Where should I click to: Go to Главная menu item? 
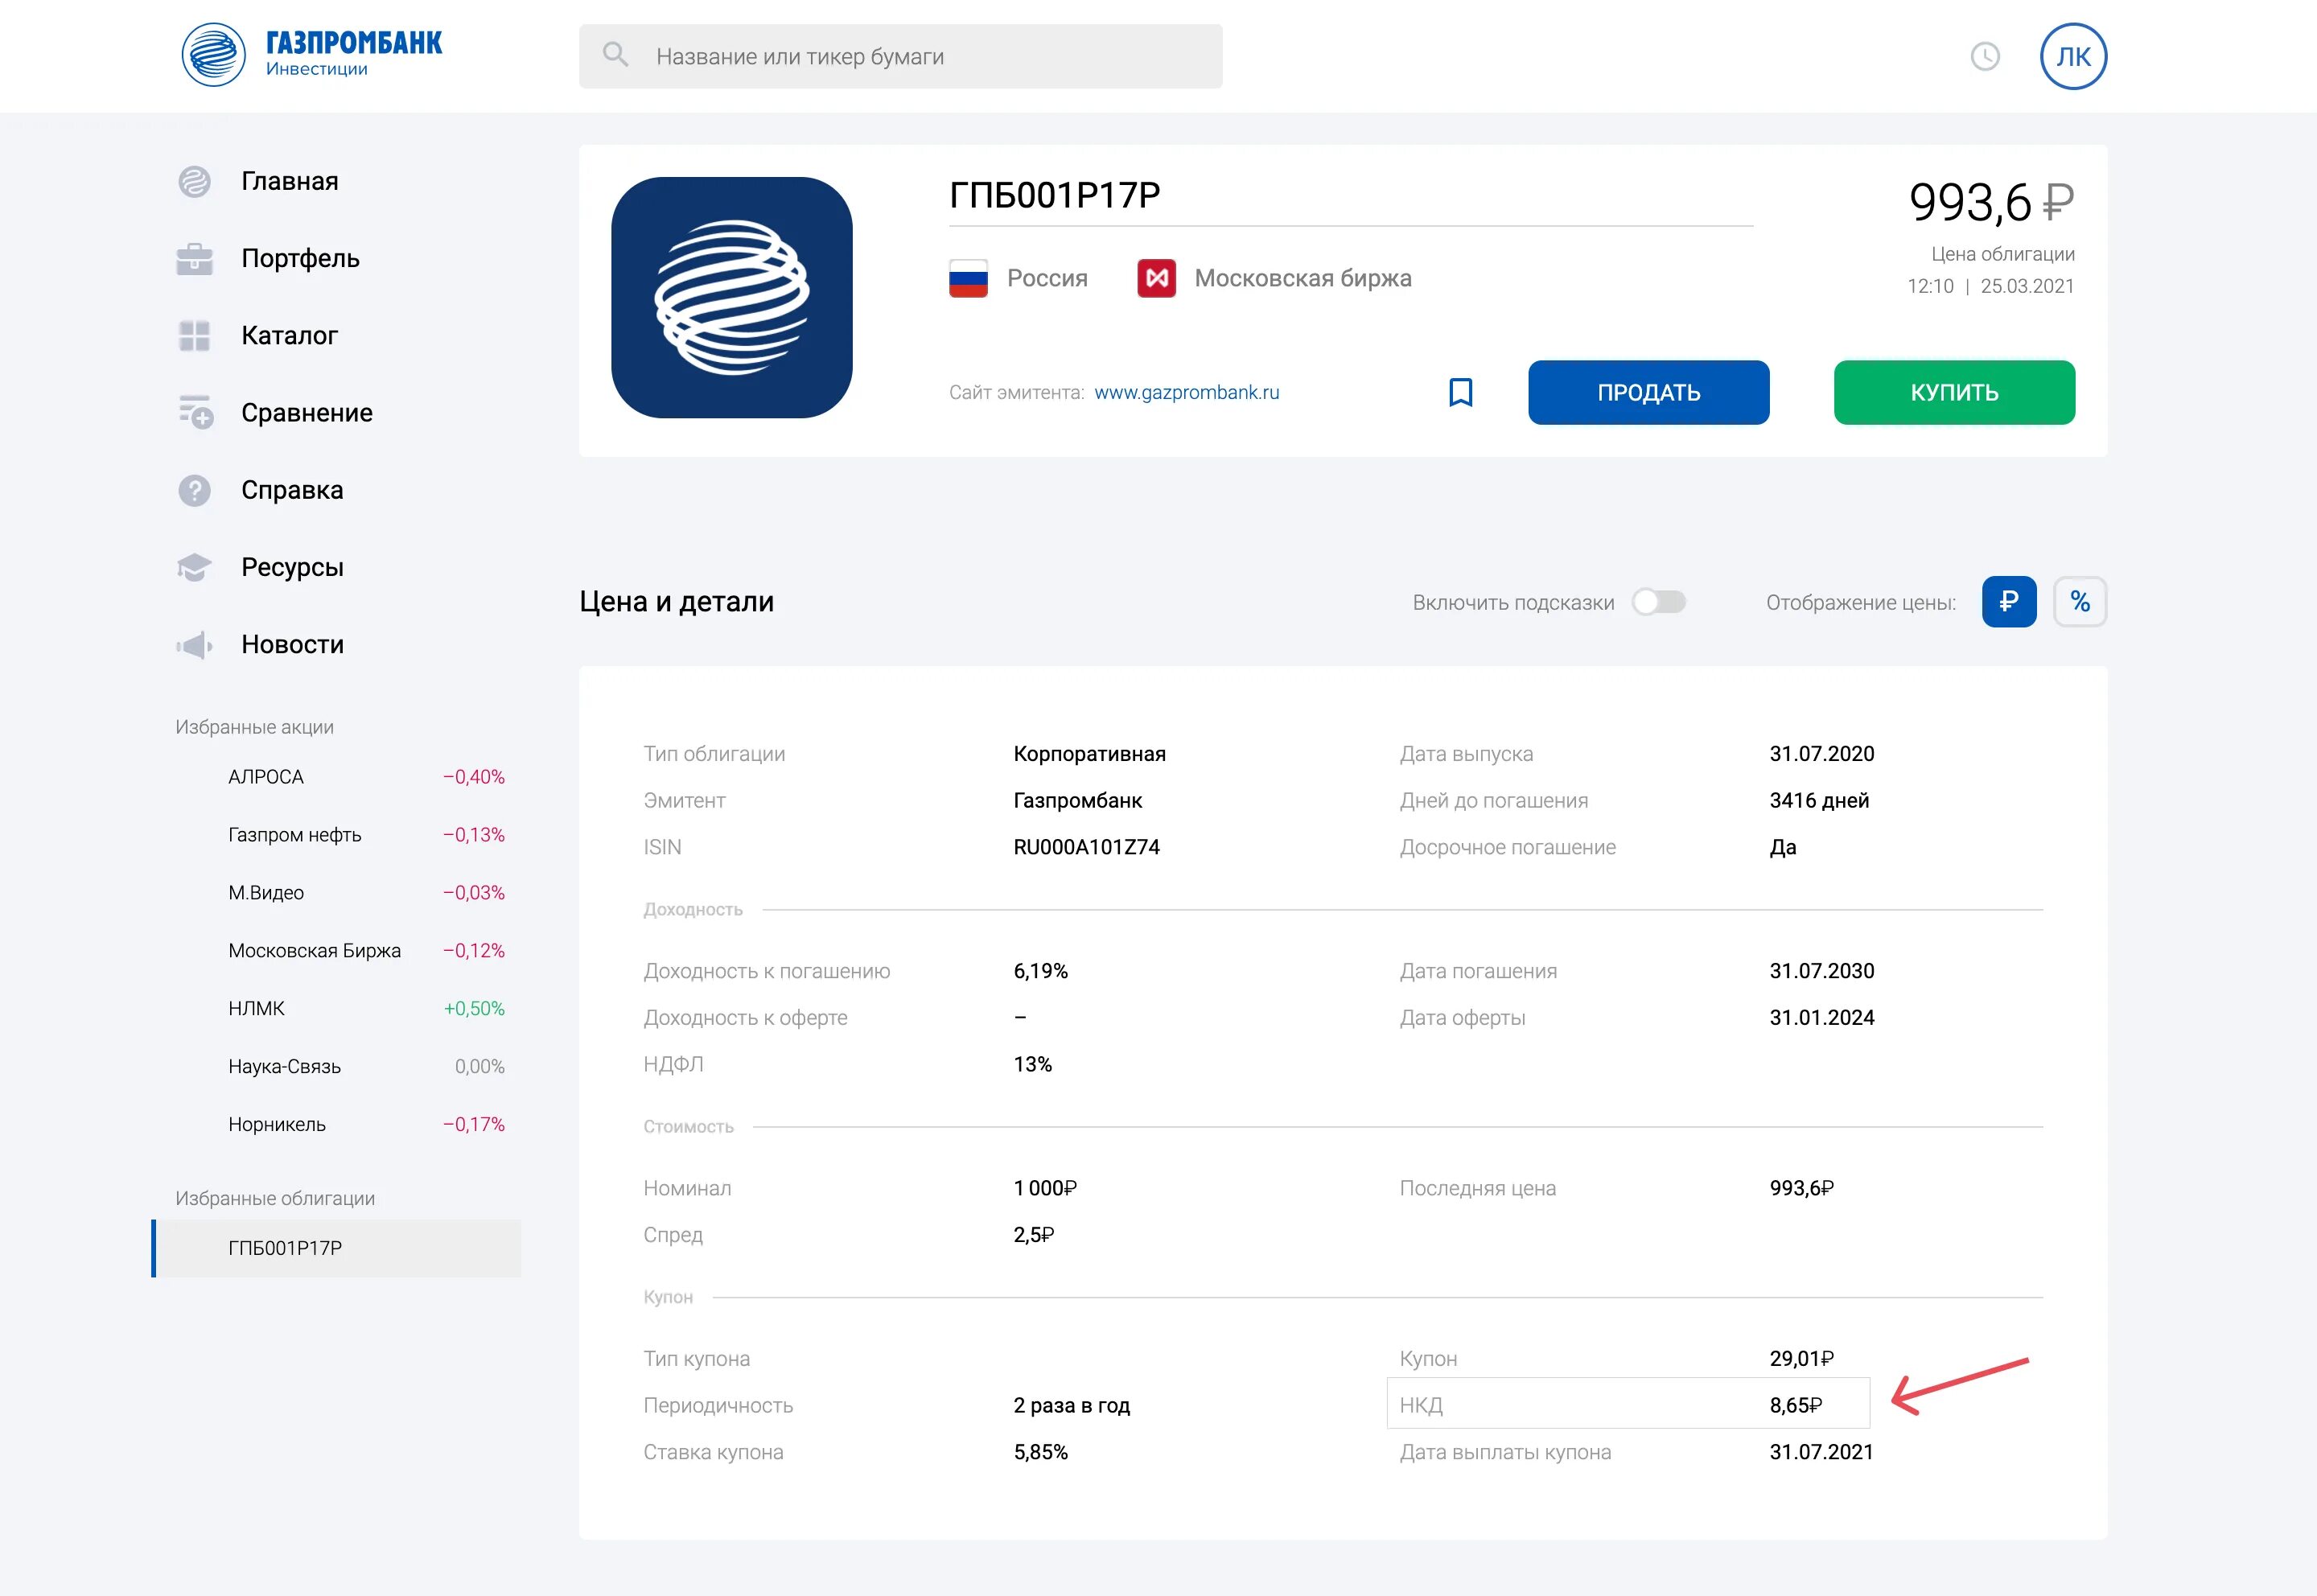290,181
